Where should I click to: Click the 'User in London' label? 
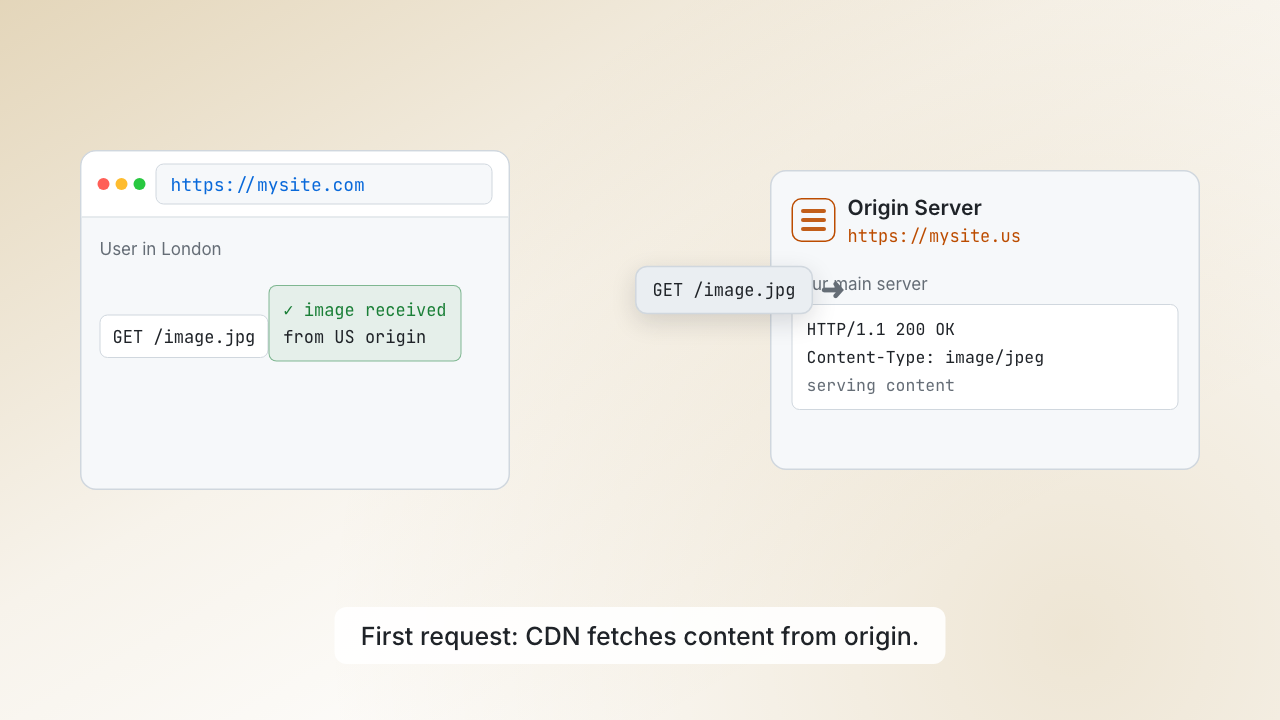pyautogui.click(x=161, y=249)
